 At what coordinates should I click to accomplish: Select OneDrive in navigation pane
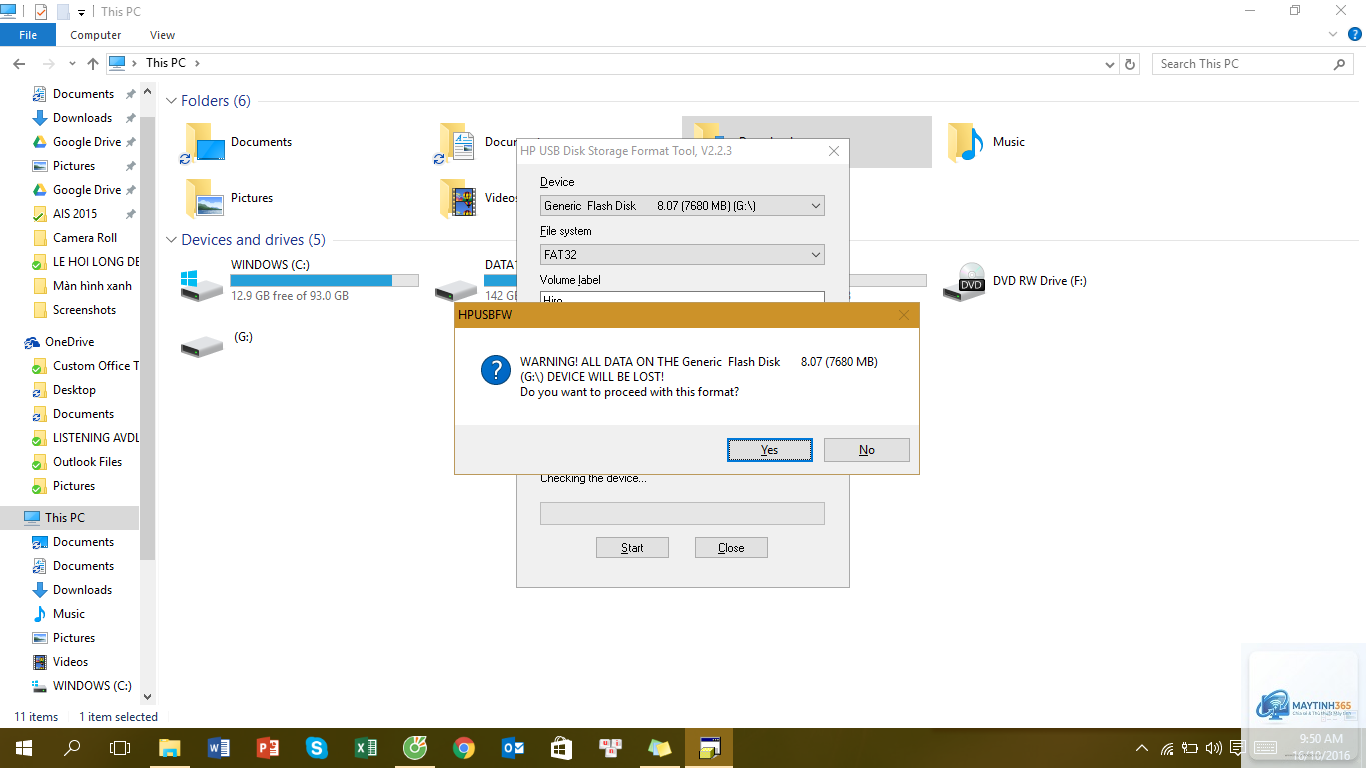pyautogui.click(x=69, y=342)
